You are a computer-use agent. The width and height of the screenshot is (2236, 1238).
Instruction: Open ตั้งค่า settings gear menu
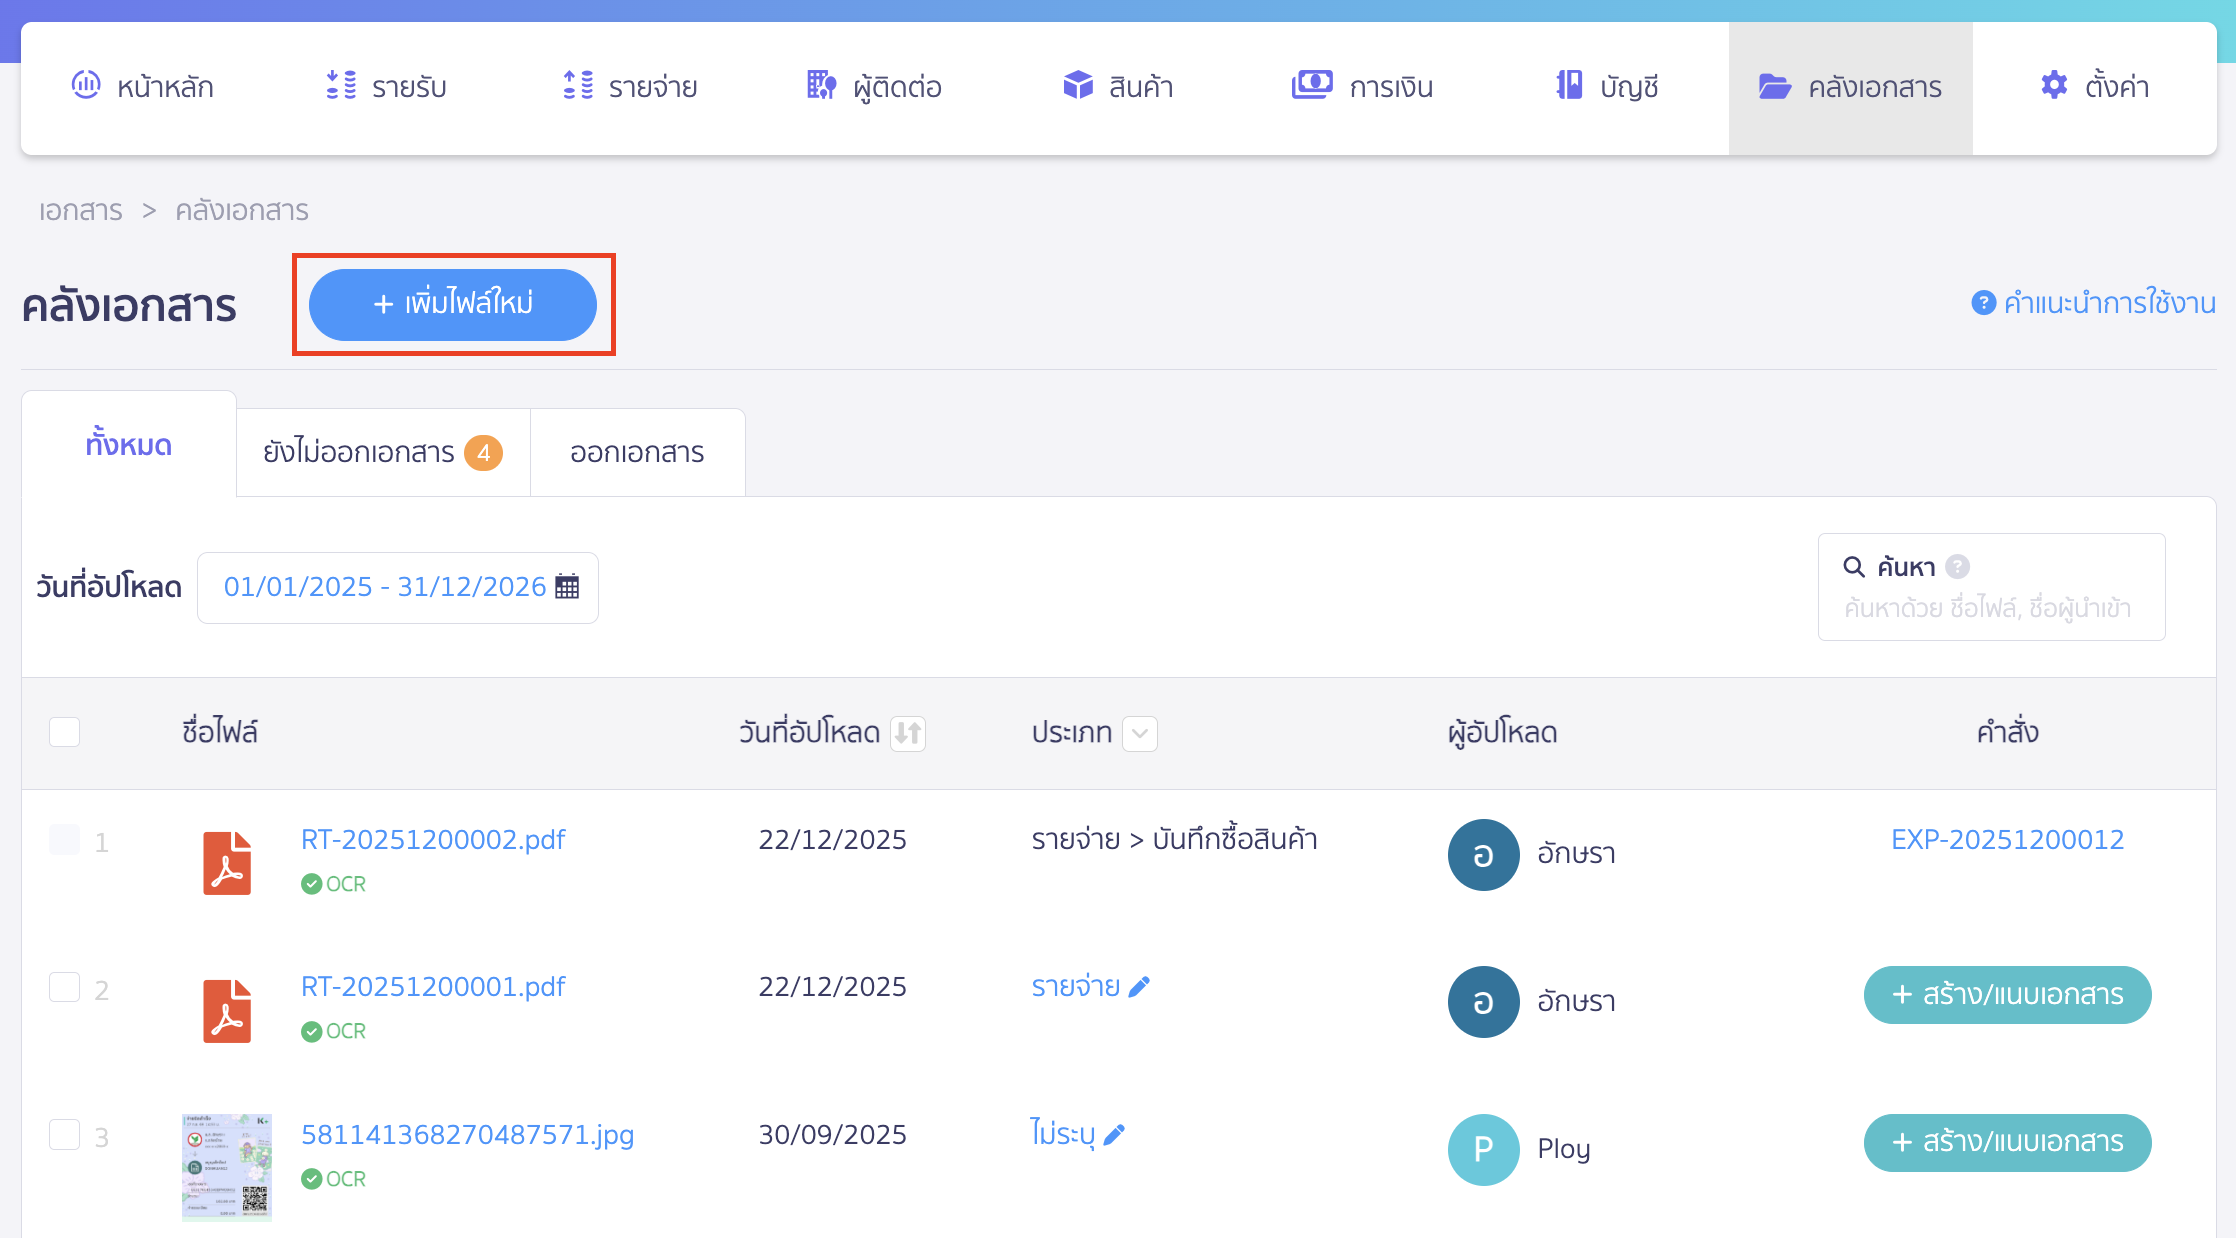tap(2094, 87)
